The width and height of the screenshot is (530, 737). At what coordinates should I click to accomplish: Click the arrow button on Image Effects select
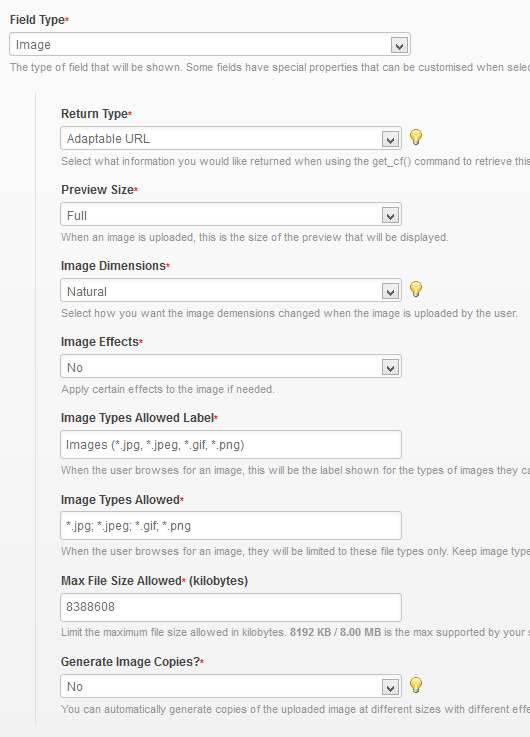390,368
